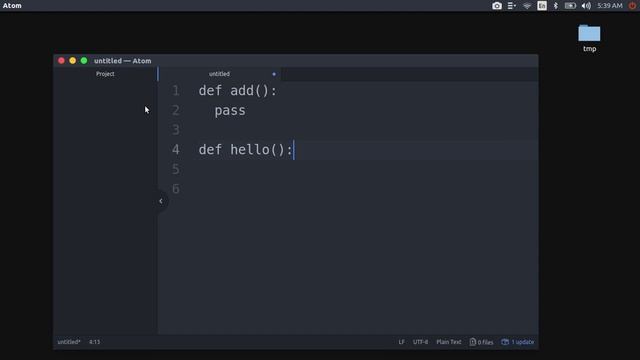Viewport: 640px width, 360px height.
Task: Click the word pass on line 2
Action: [x=230, y=110]
